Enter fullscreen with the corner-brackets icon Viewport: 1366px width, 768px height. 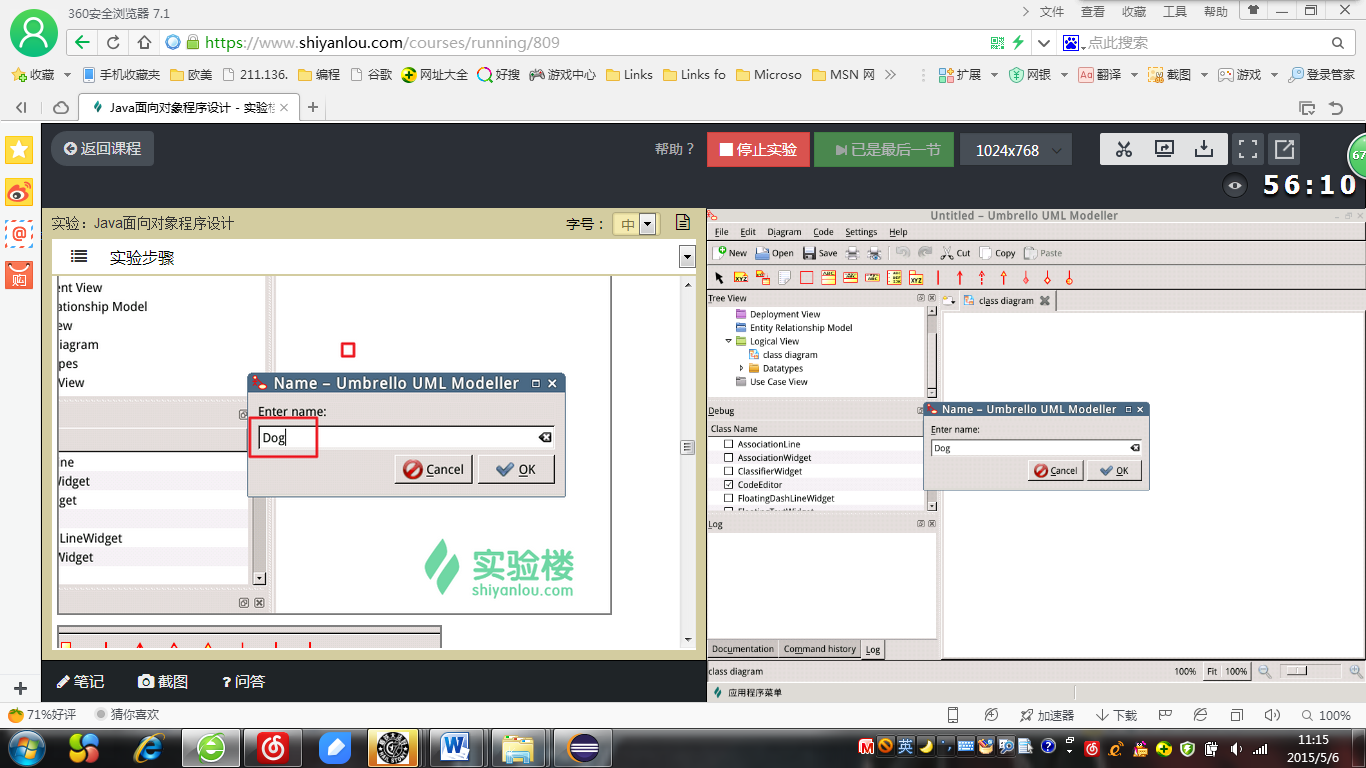(1247, 149)
